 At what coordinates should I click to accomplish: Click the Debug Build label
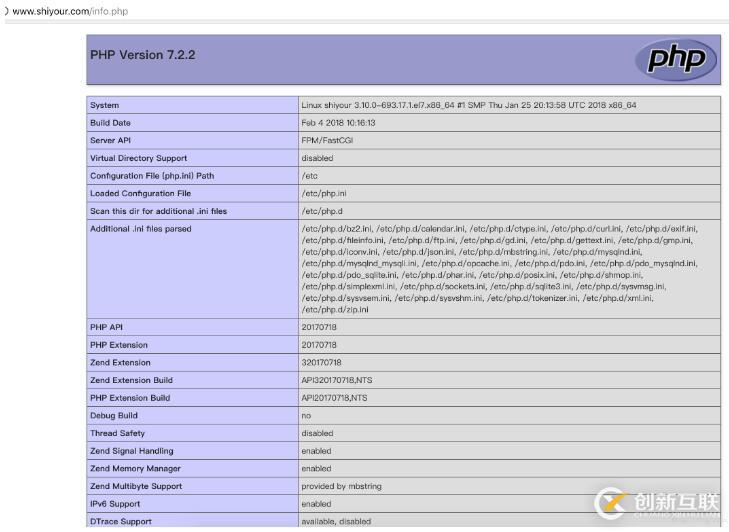pos(114,416)
